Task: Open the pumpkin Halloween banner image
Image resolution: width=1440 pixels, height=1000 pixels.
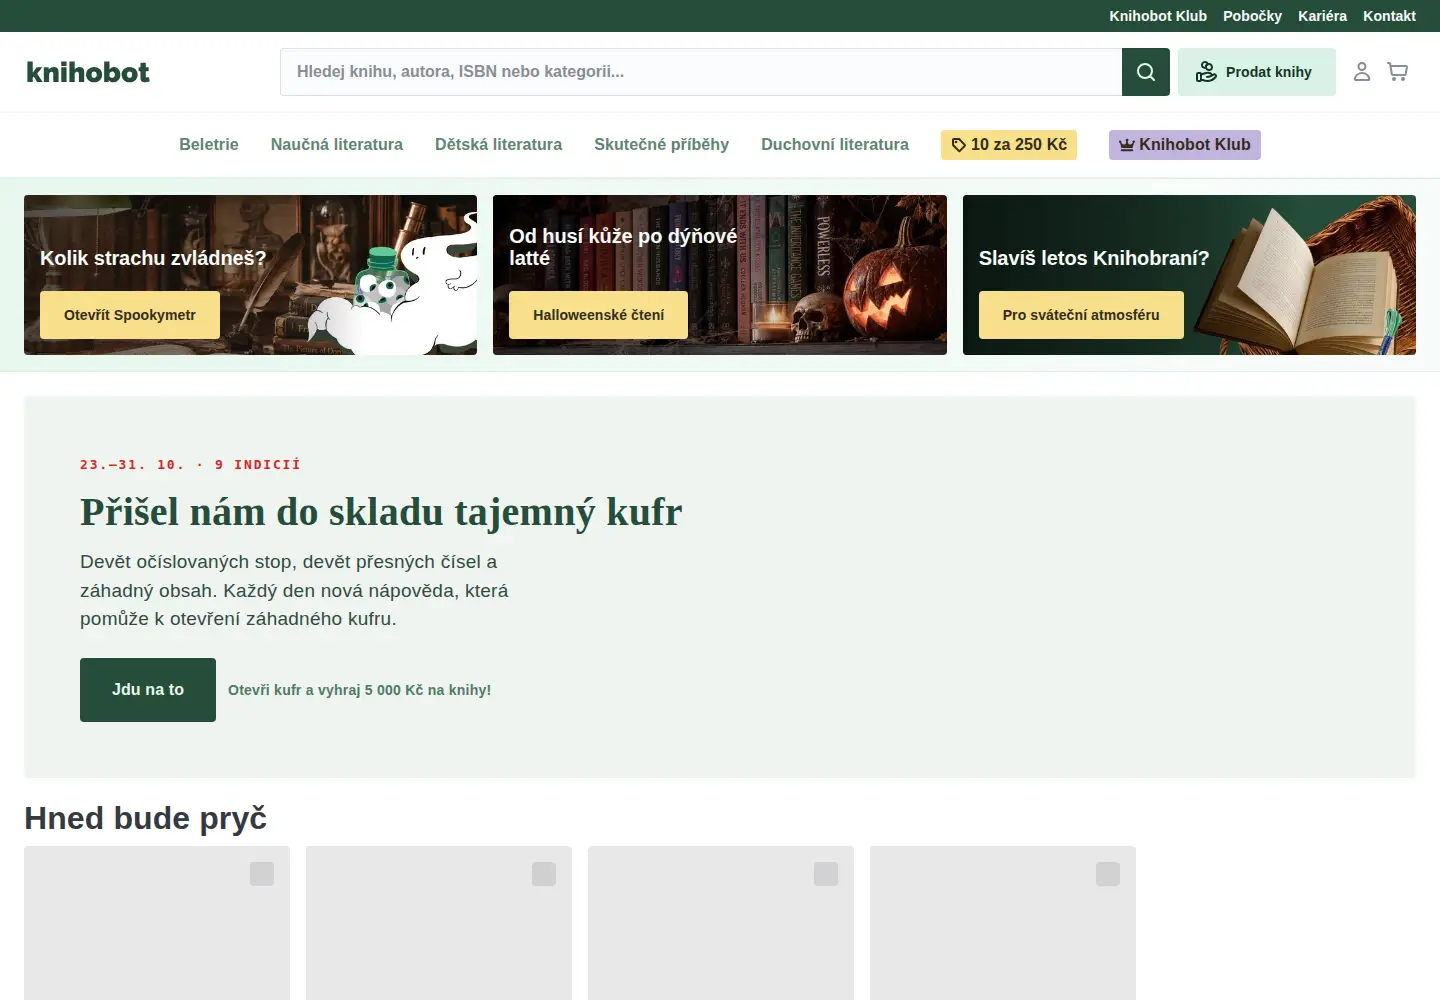Action: tap(720, 275)
